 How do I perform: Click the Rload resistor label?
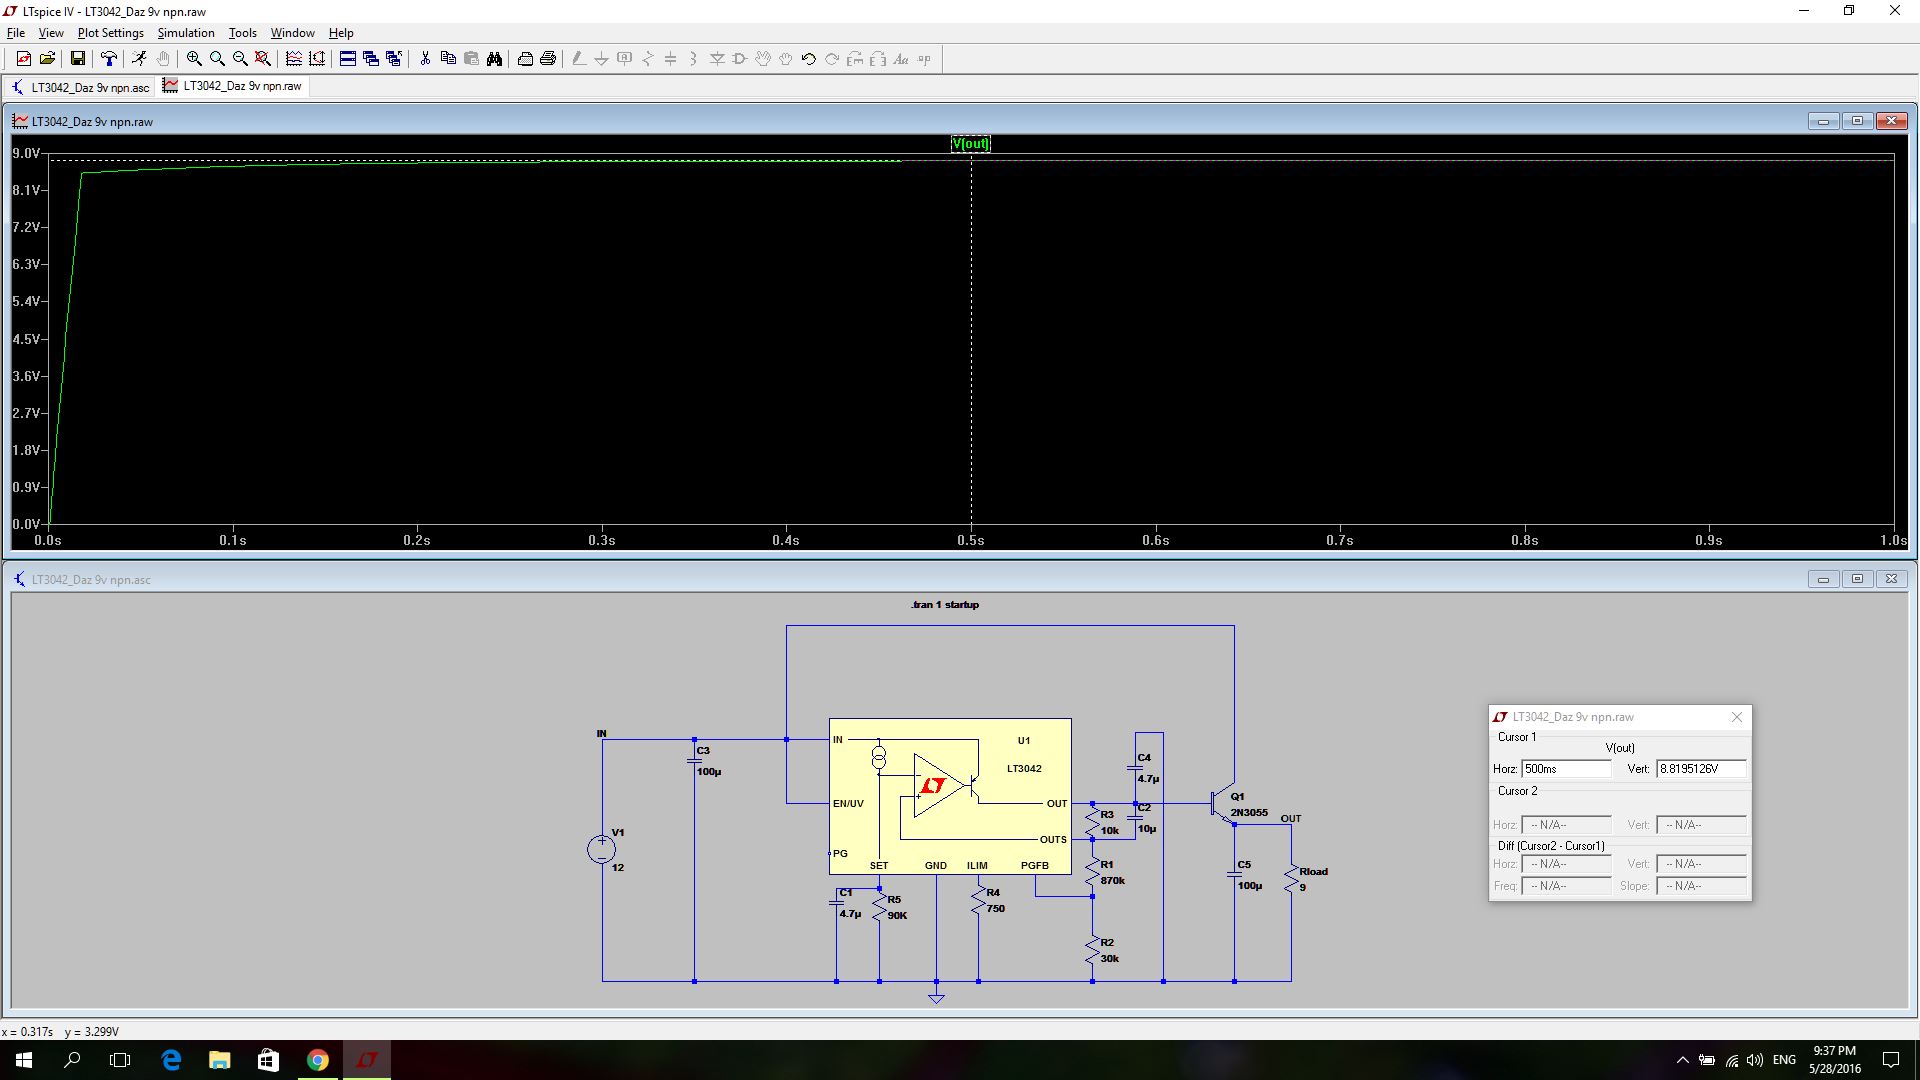click(1313, 872)
